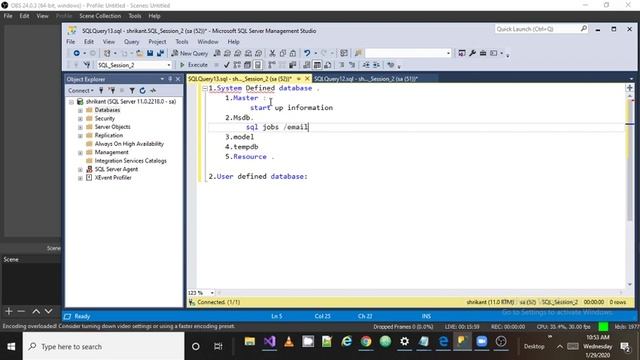Expand the Databases tree node
The image size is (640, 360).
tap(80, 110)
